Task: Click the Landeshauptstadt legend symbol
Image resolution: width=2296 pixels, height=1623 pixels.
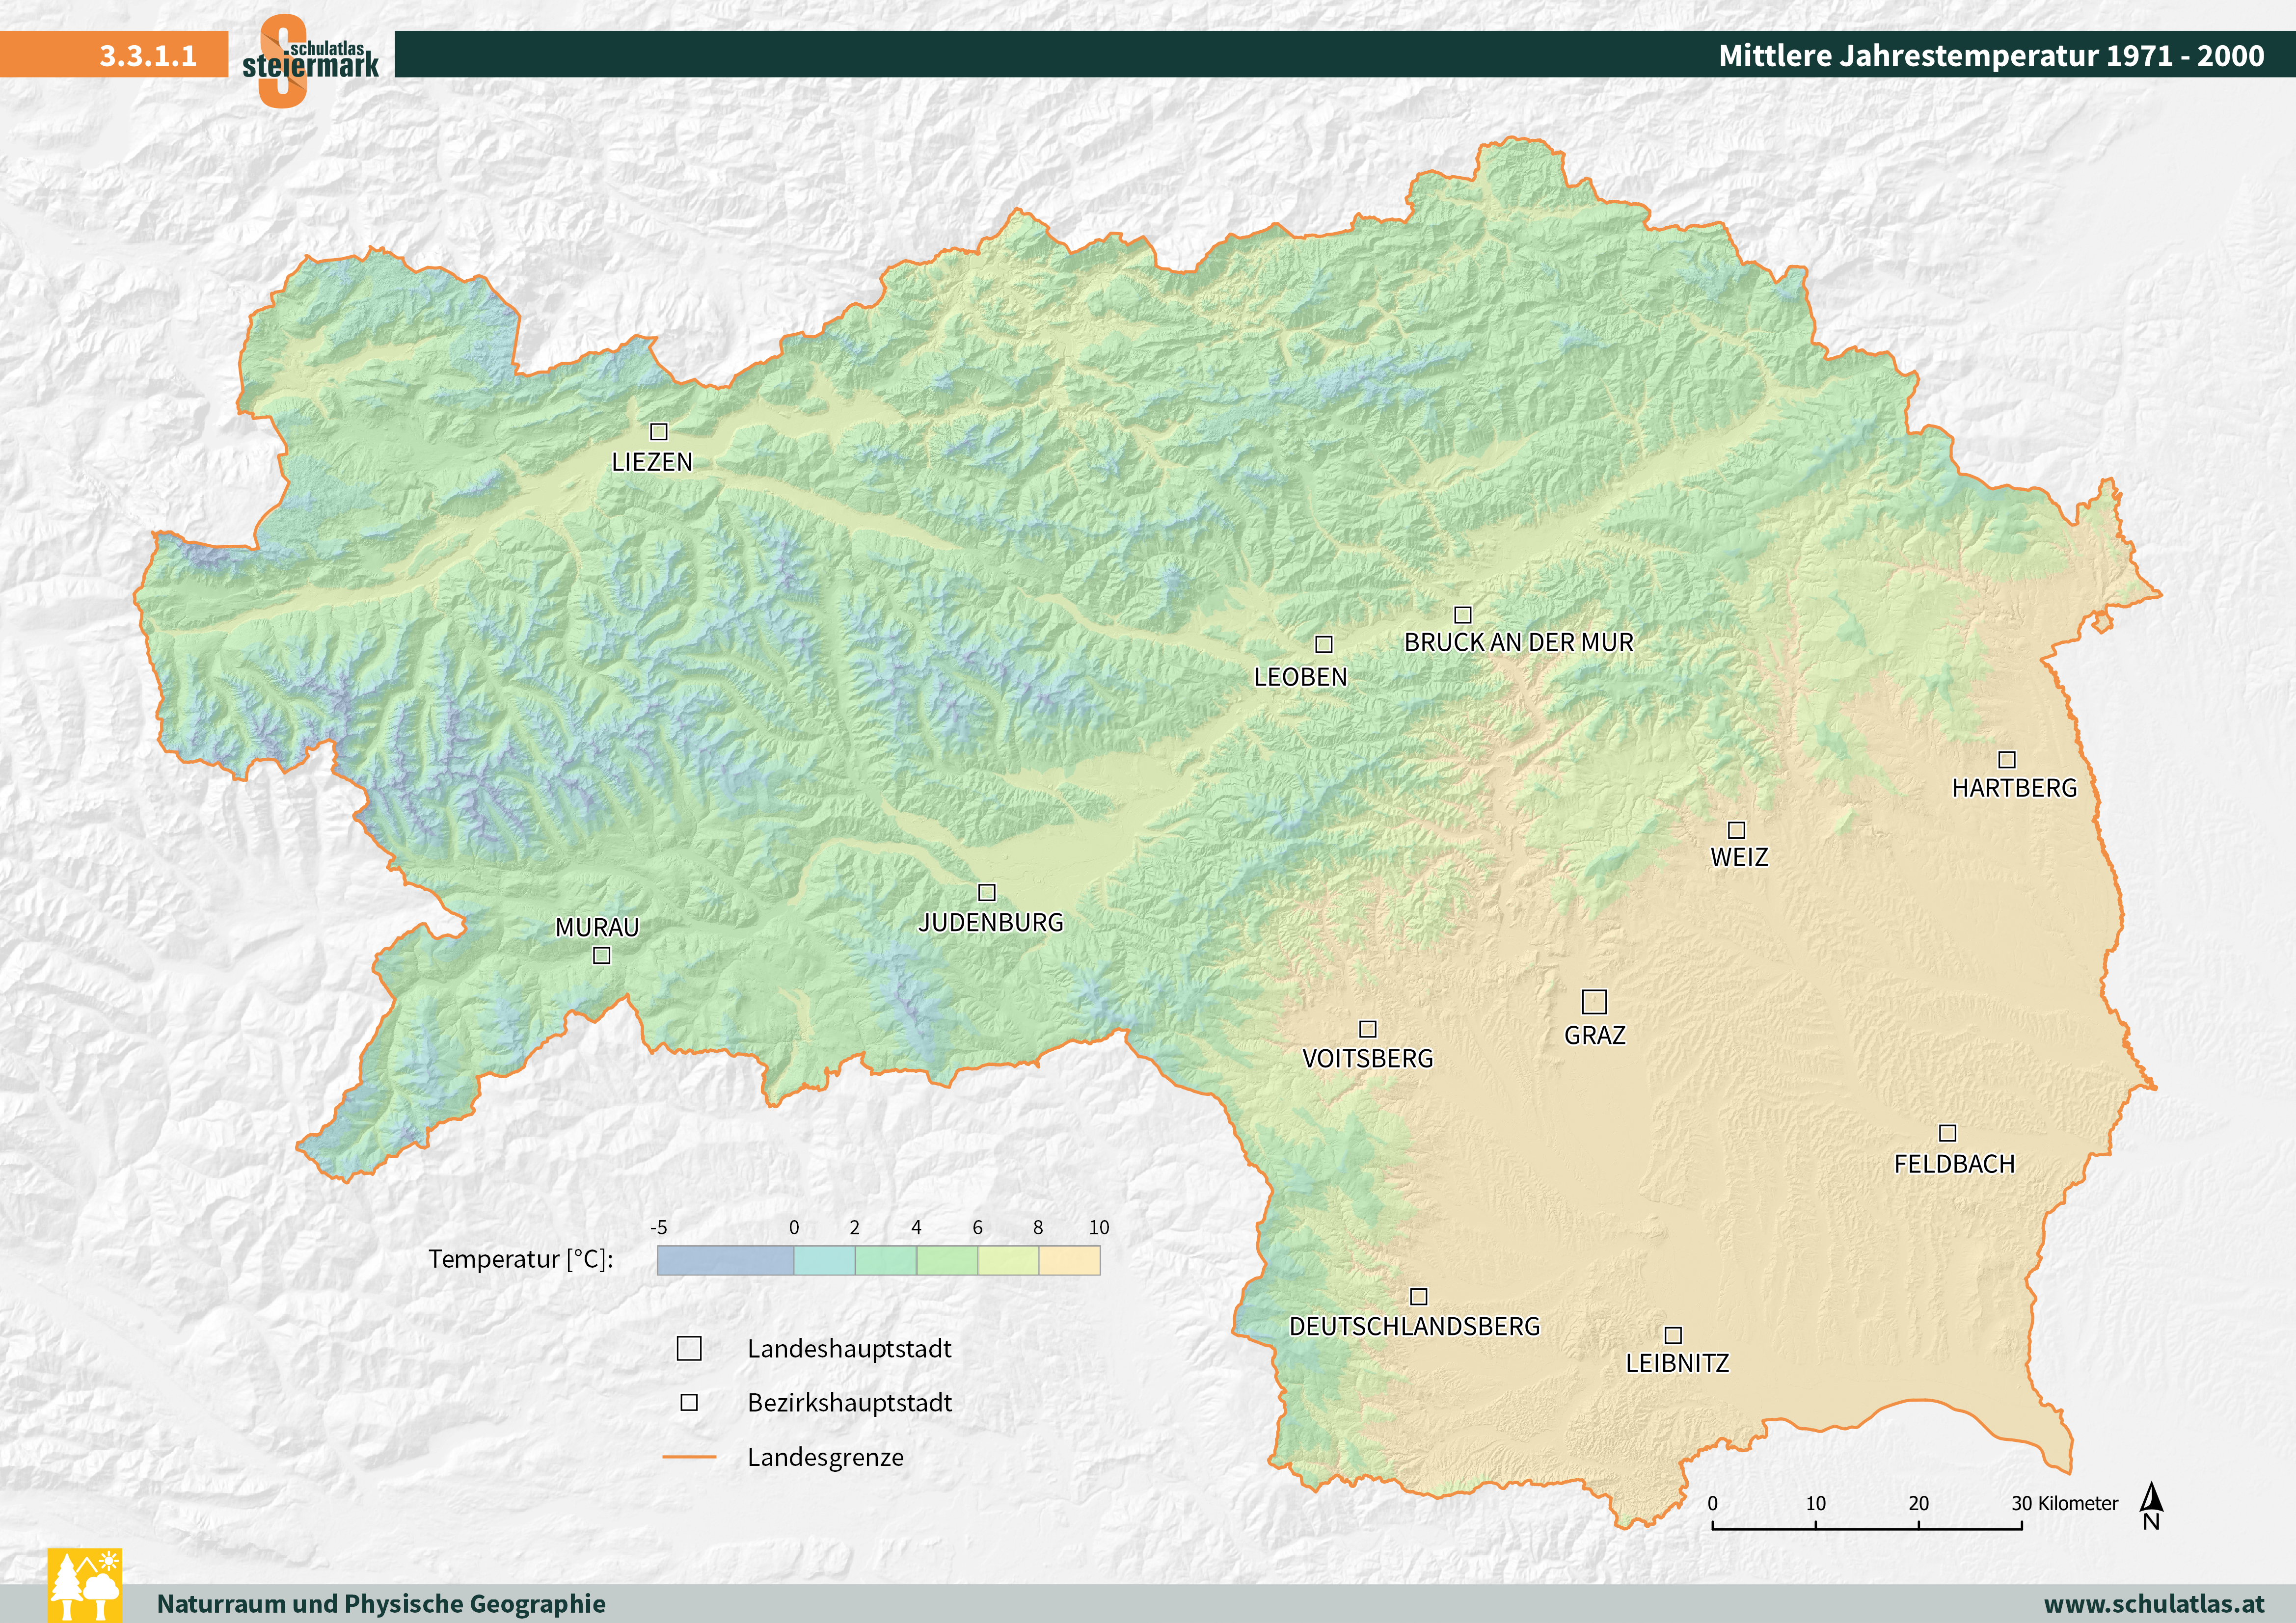Action: (689, 1348)
